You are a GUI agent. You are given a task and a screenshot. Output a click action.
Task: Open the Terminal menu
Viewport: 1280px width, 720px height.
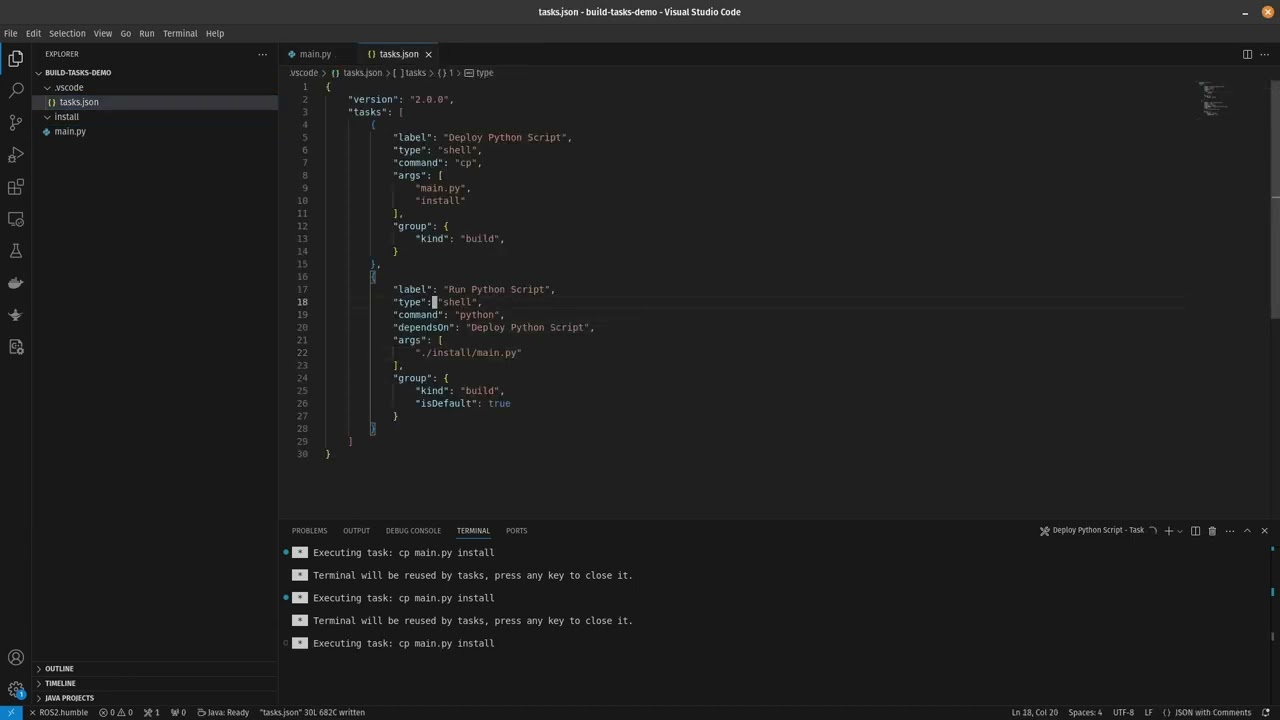(x=180, y=33)
